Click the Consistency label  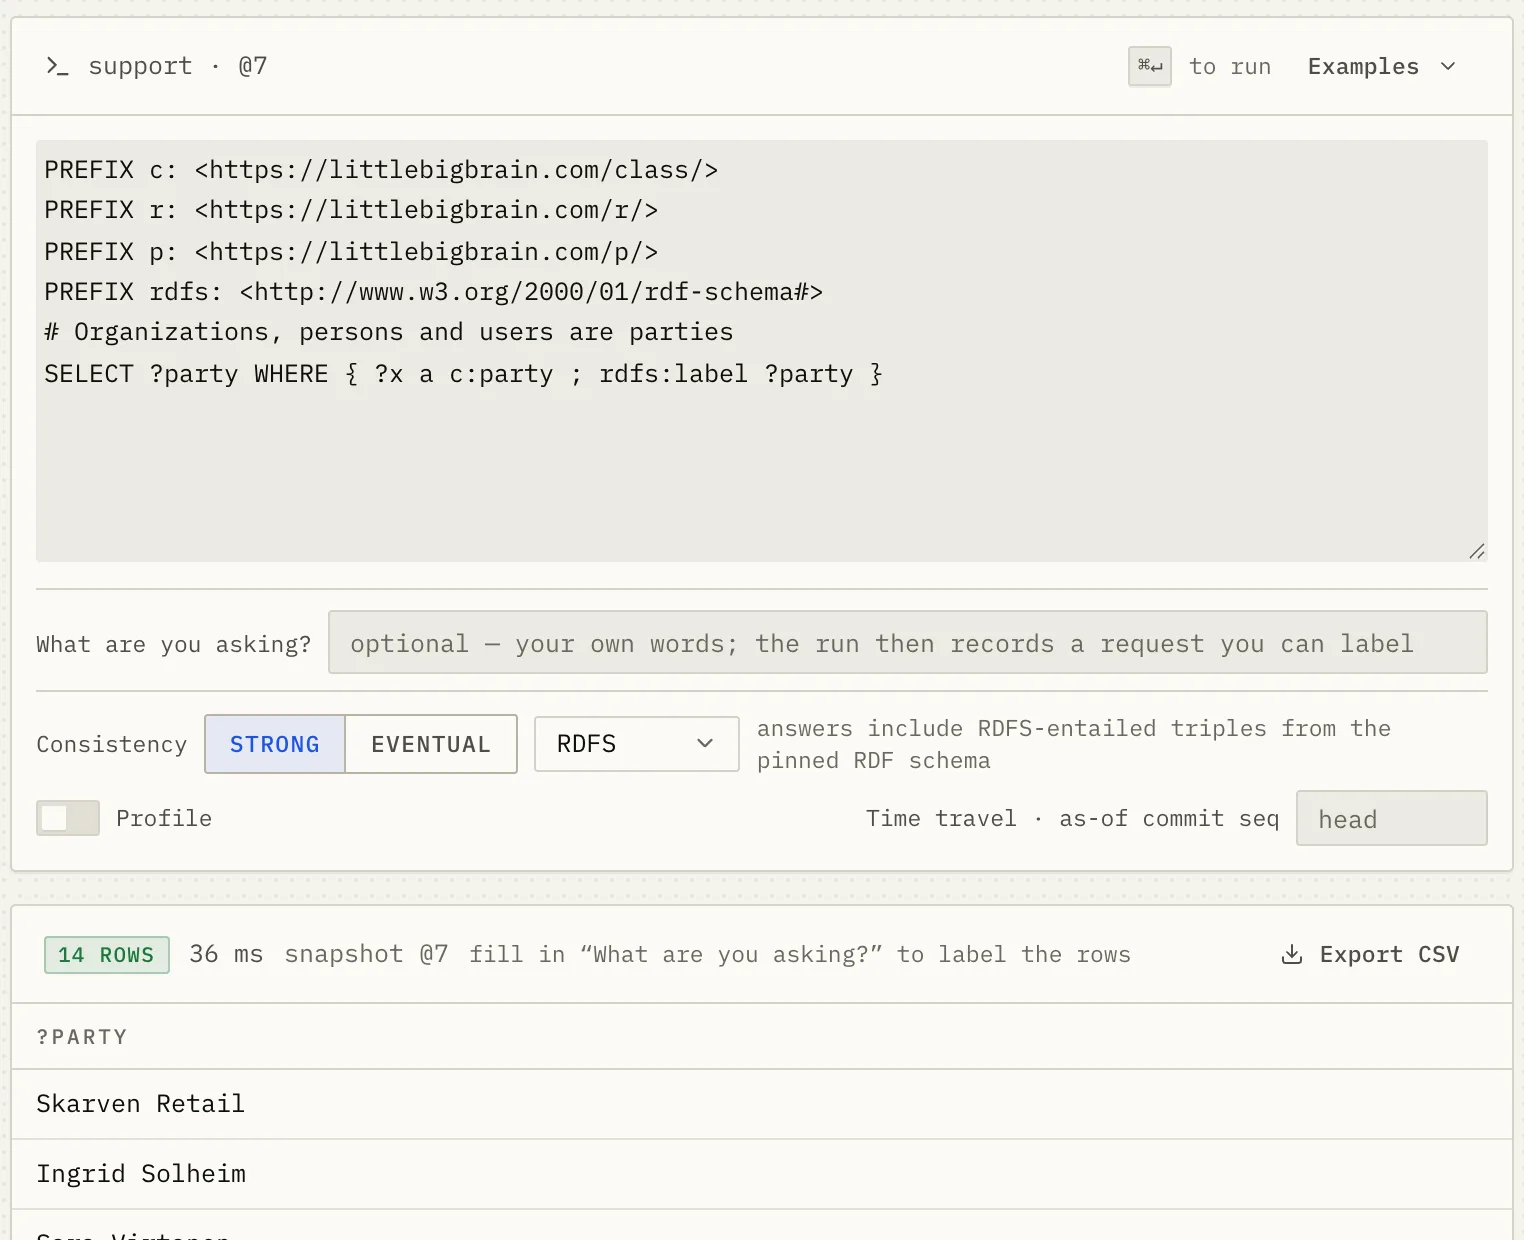(x=111, y=744)
